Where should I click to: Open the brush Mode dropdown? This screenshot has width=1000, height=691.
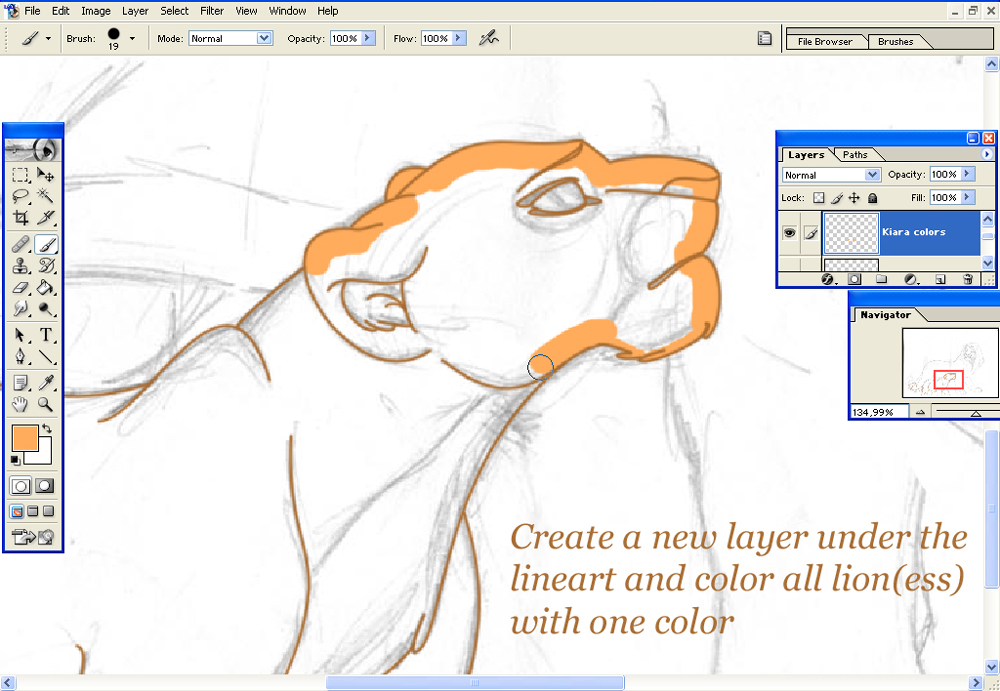pos(264,38)
